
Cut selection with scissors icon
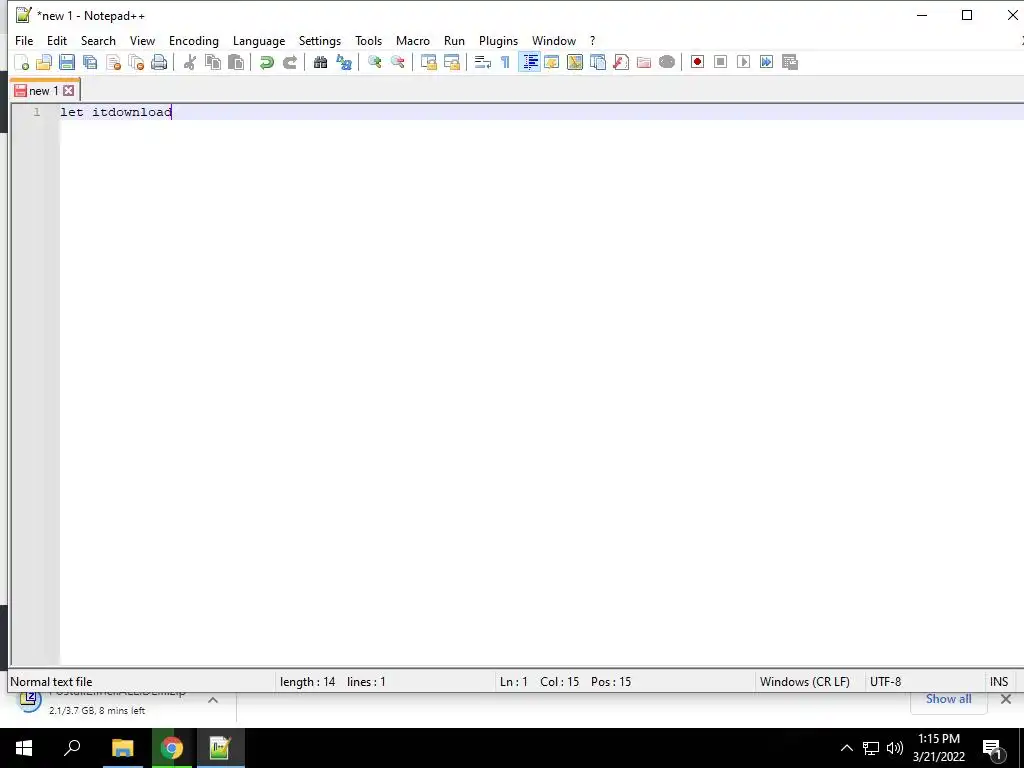[190, 62]
